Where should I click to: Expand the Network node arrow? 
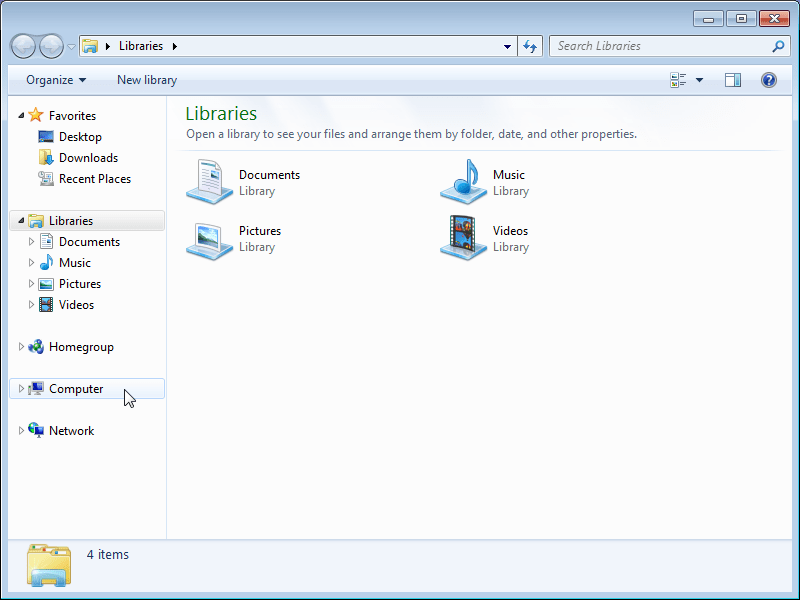coord(21,430)
